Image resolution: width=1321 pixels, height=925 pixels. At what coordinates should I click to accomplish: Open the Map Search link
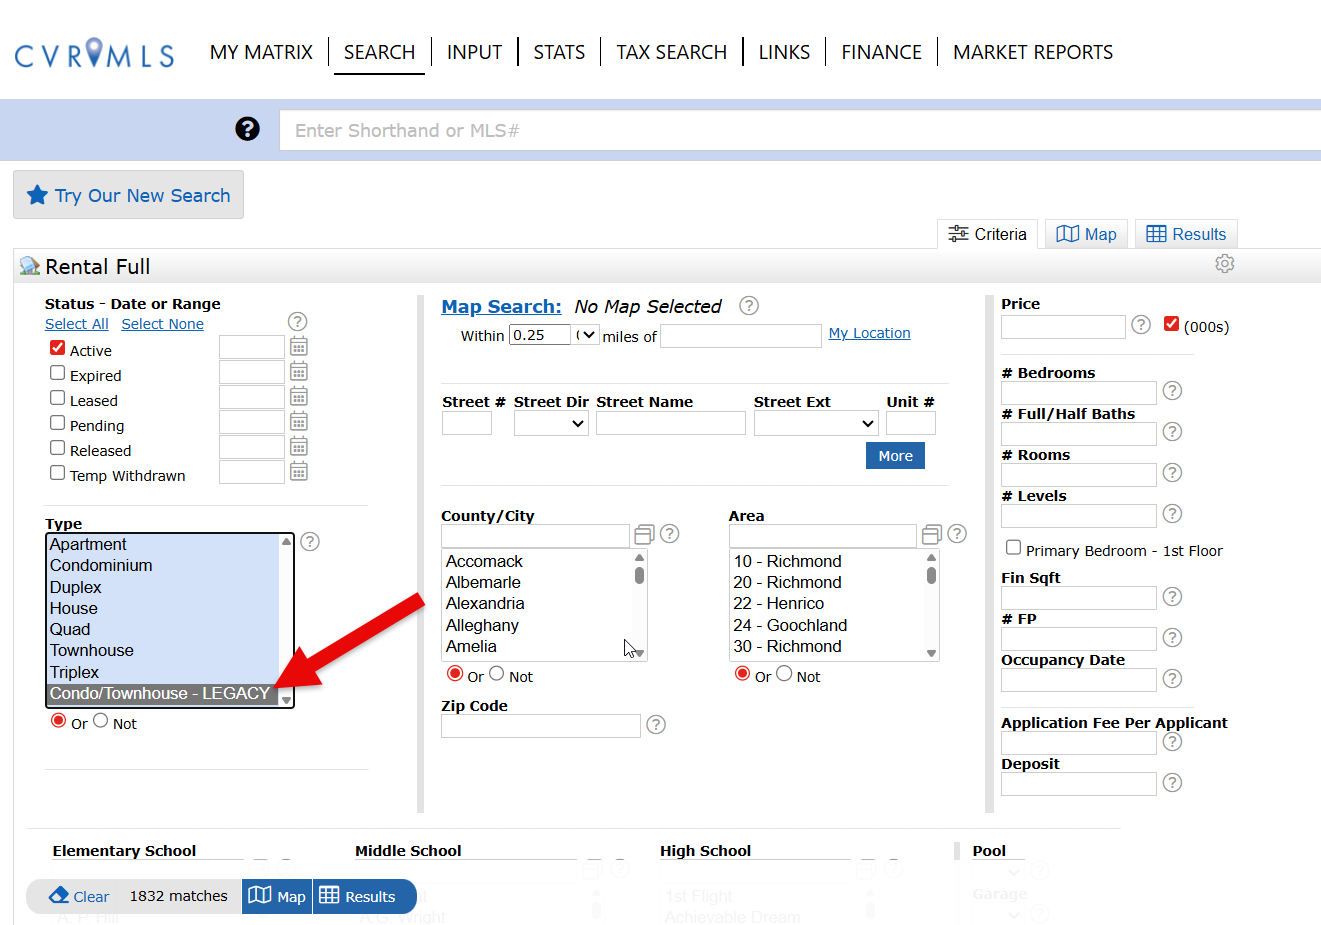tap(502, 307)
